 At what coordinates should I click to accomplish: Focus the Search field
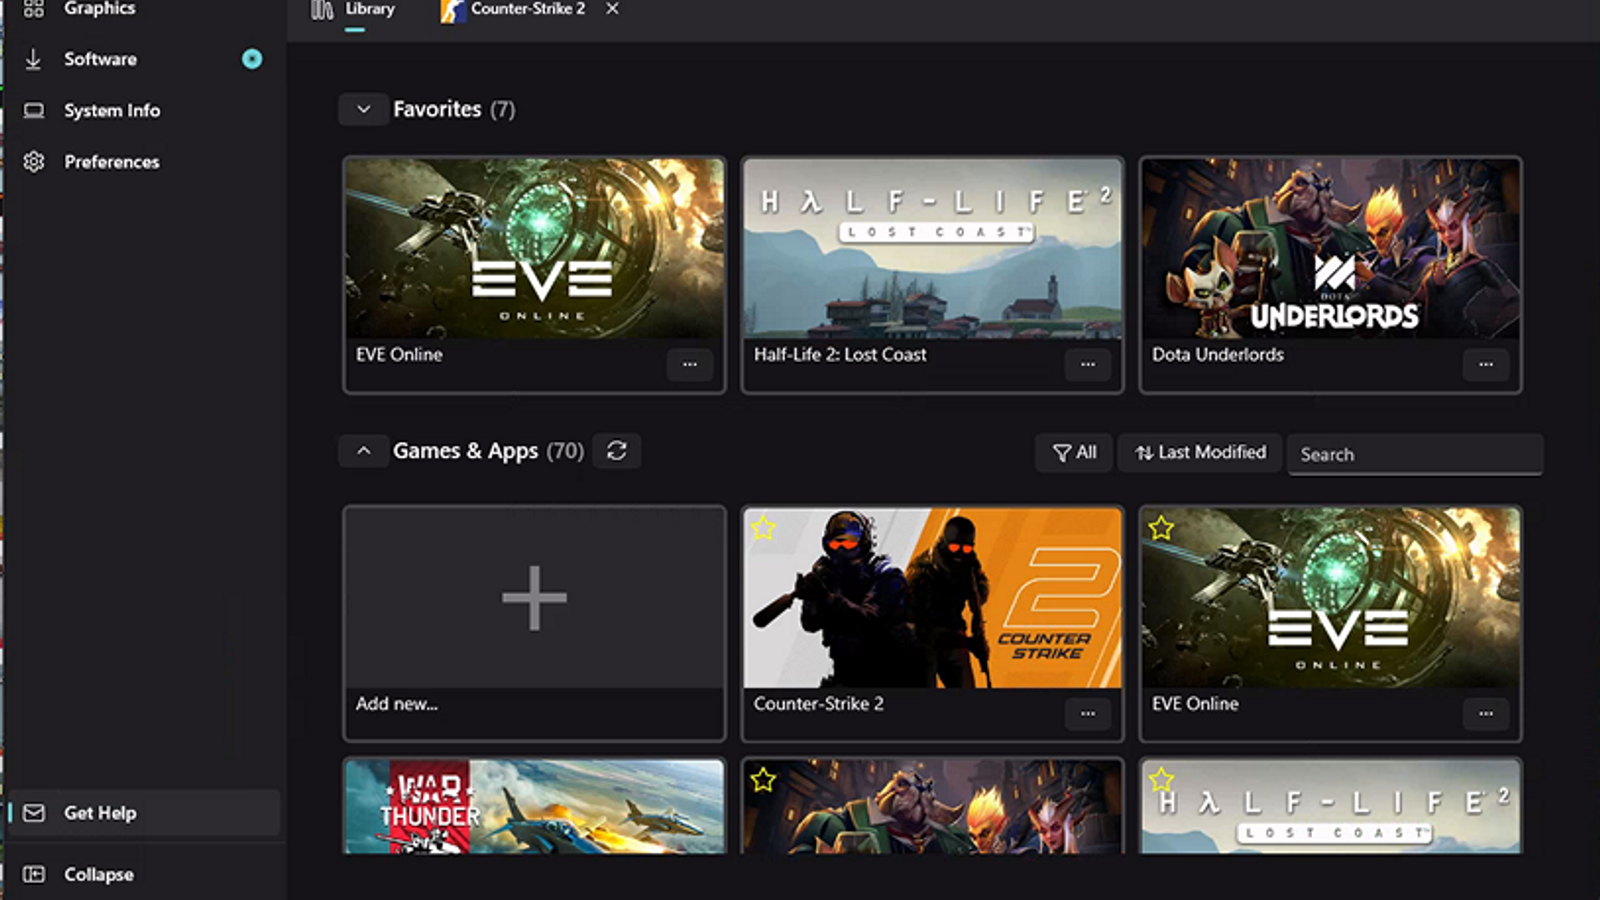[x=1415, y=454]
